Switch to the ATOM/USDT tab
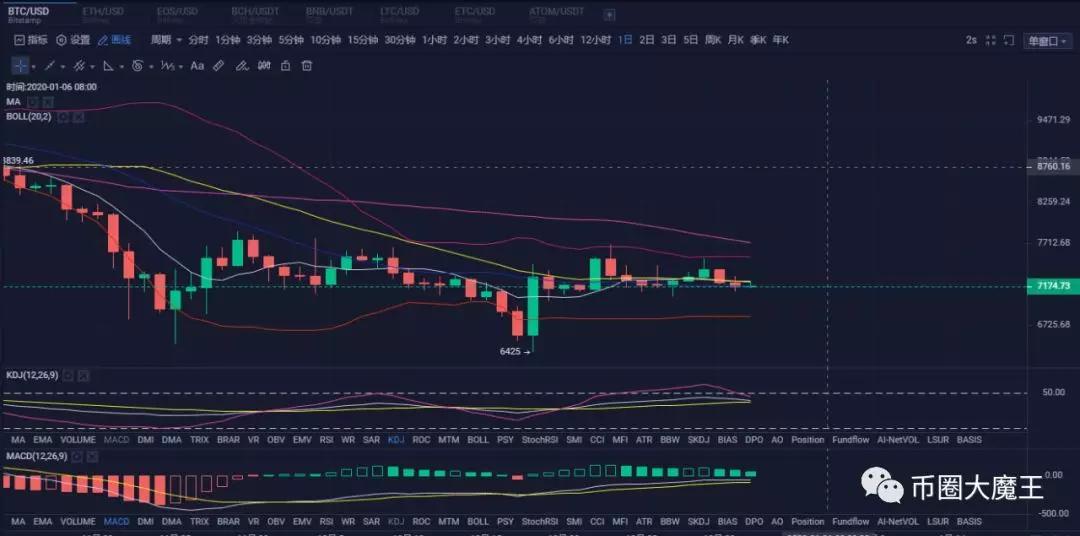The width and height of the screenshot is (1080, 536). (557, 14)
